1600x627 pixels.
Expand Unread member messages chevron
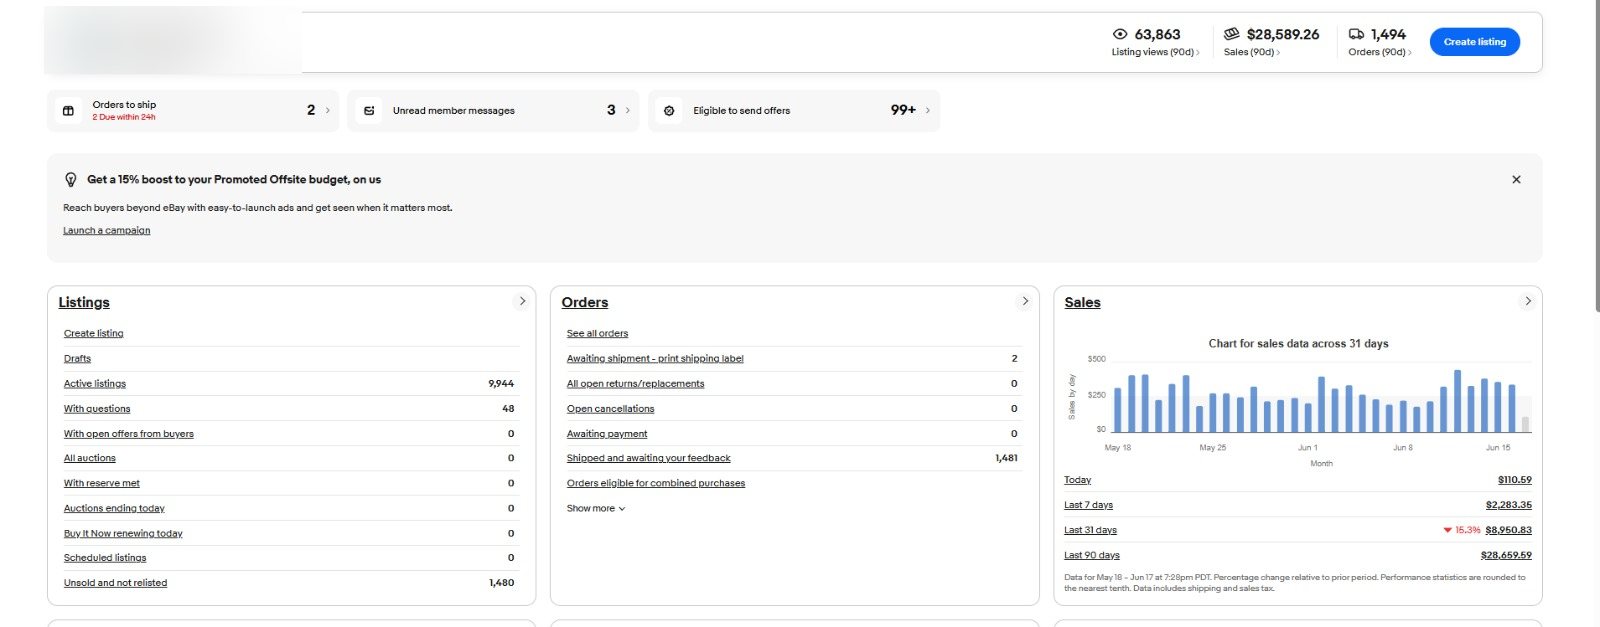point(627,111)
